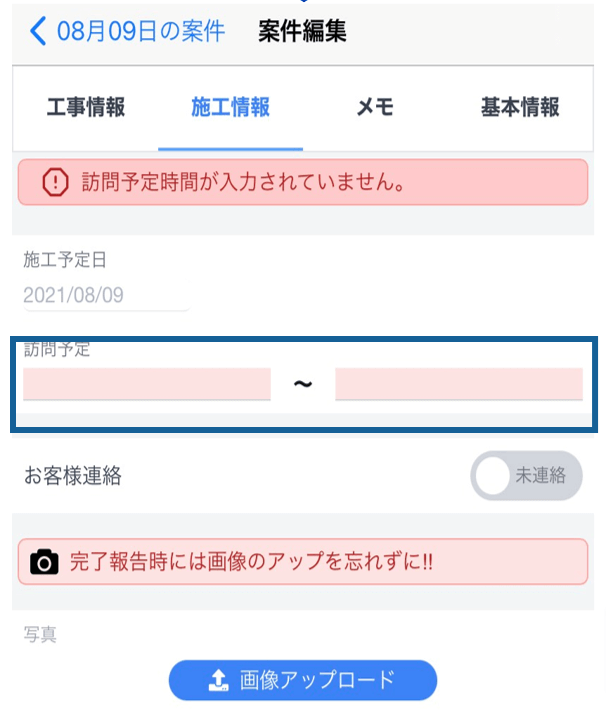Click the 写真 section label

(40, 634)
